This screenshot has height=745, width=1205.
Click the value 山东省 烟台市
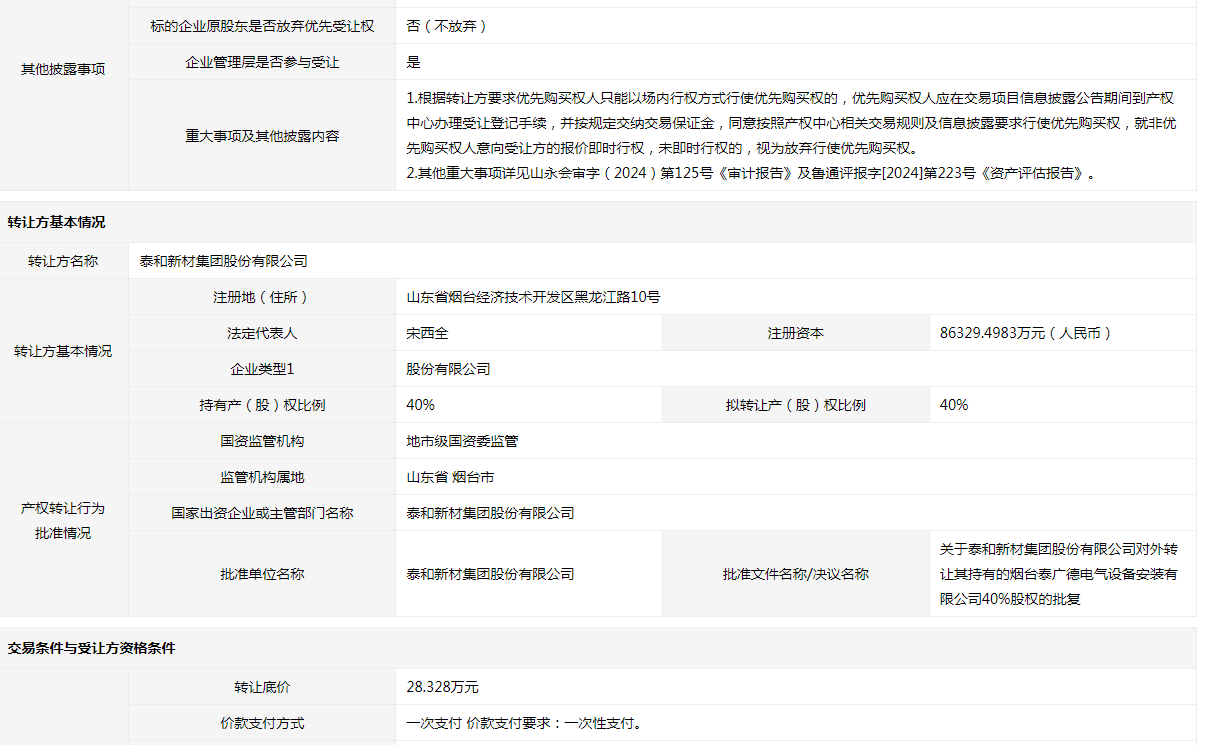coord(450,477)
